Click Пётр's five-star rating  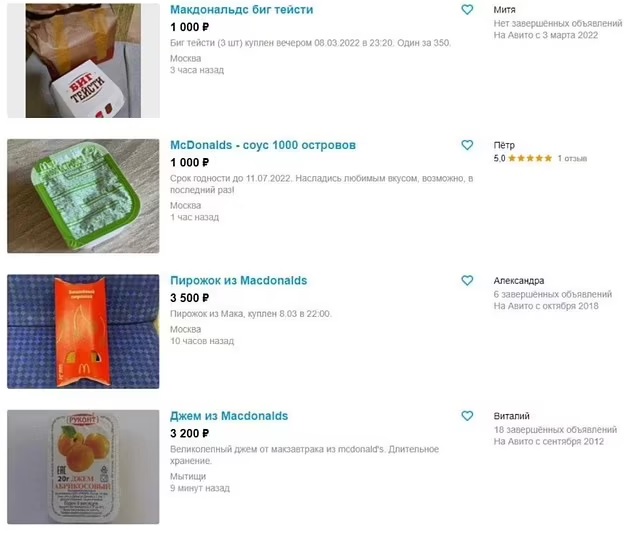pos(530,159)
